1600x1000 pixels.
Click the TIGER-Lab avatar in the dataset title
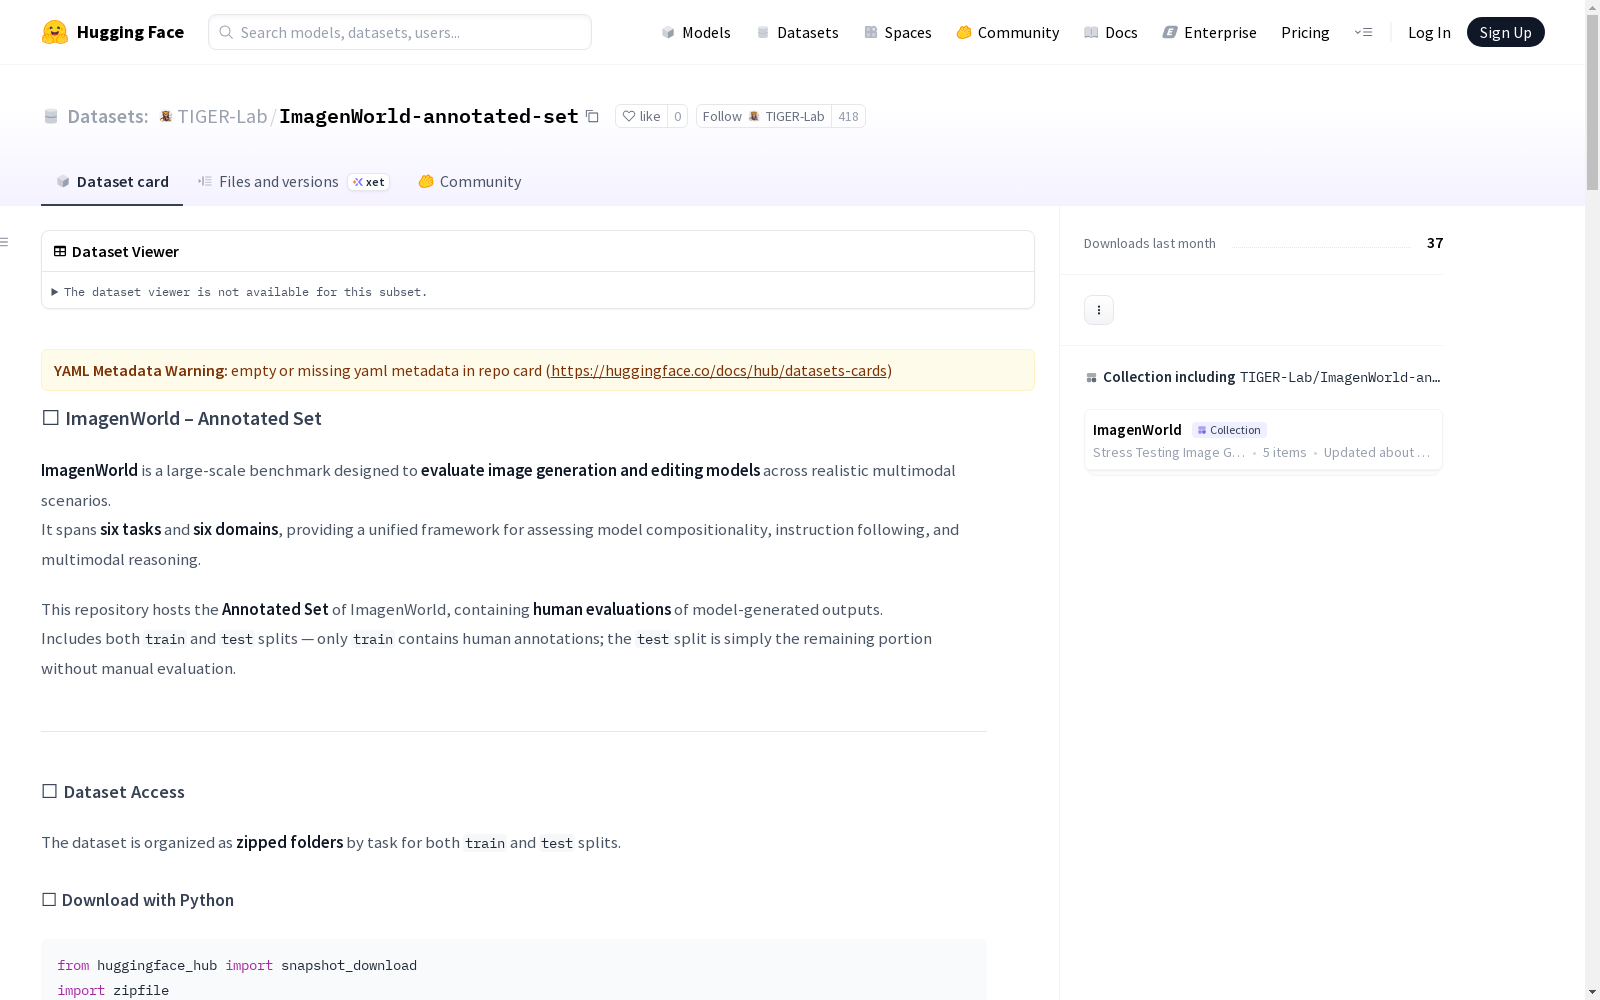pyautogui.click(x=166, y=116)
